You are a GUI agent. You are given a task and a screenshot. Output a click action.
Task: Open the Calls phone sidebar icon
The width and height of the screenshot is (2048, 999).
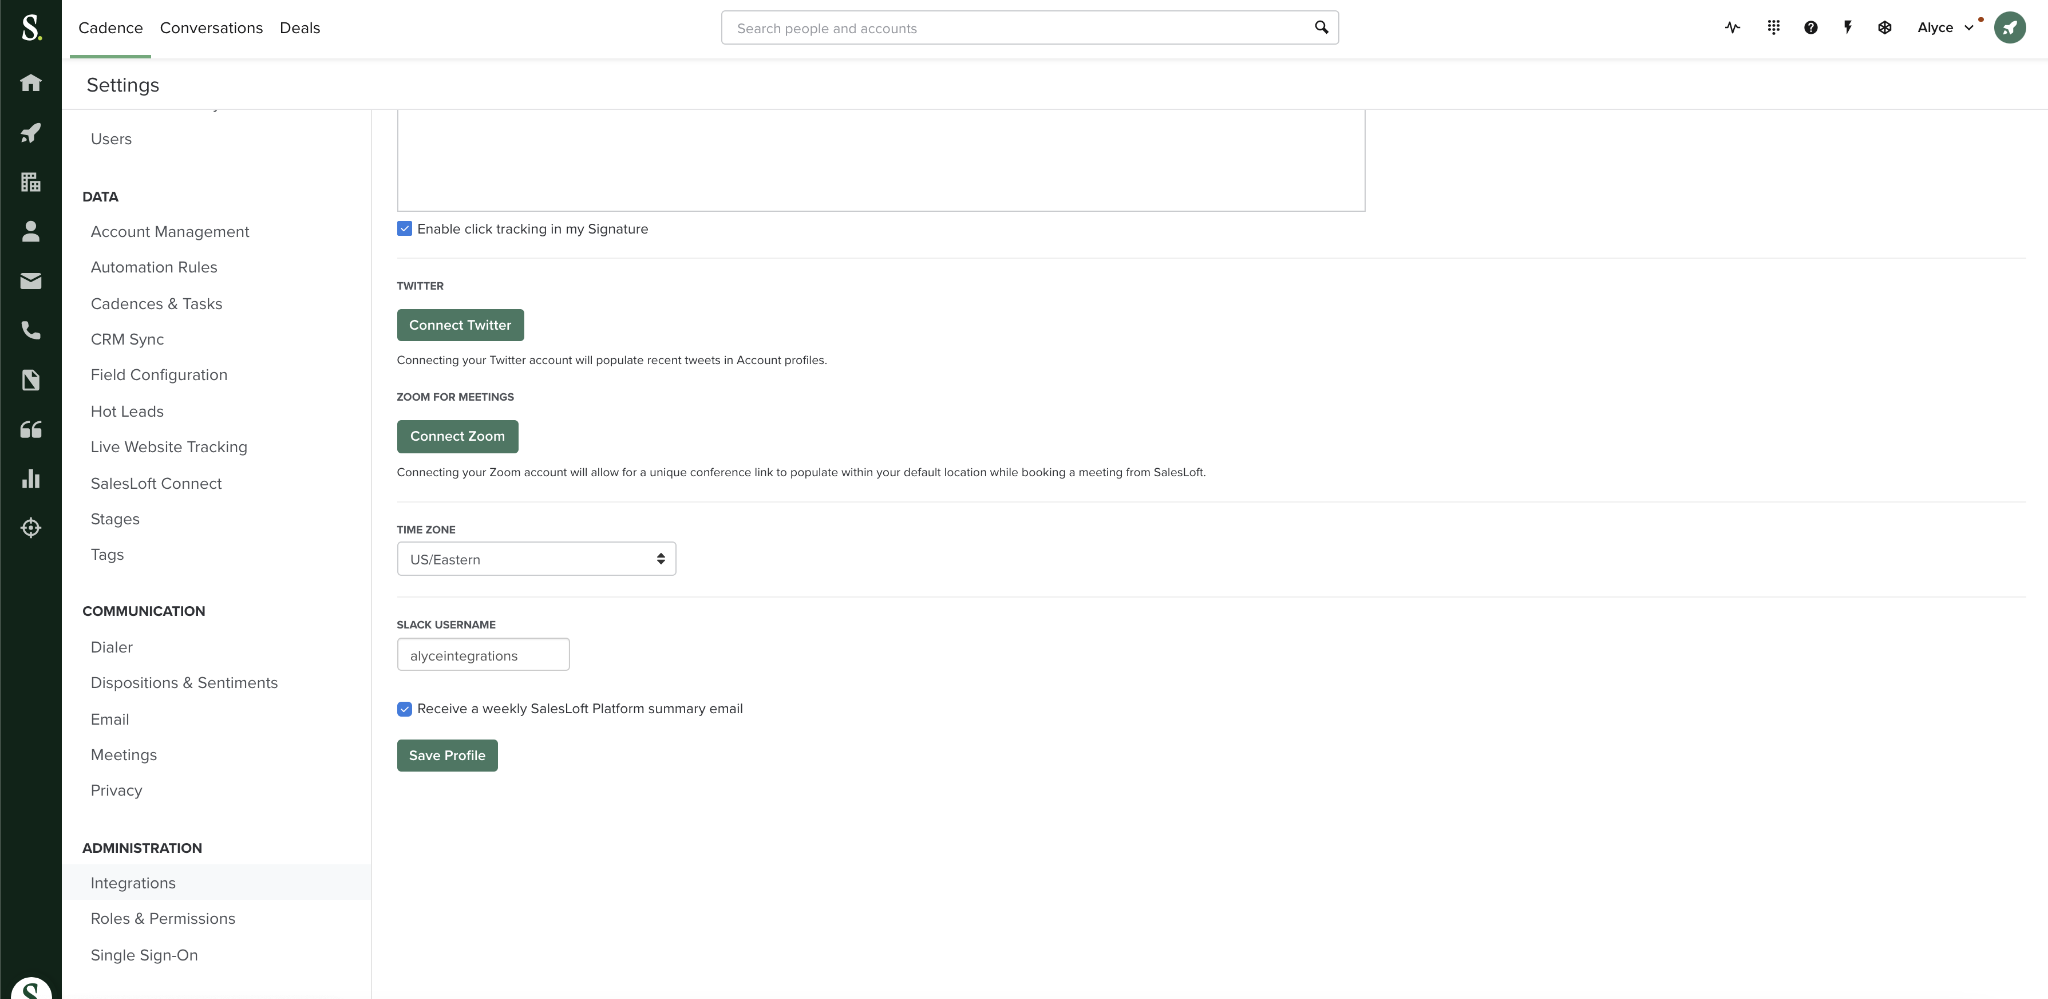[31, 331]
